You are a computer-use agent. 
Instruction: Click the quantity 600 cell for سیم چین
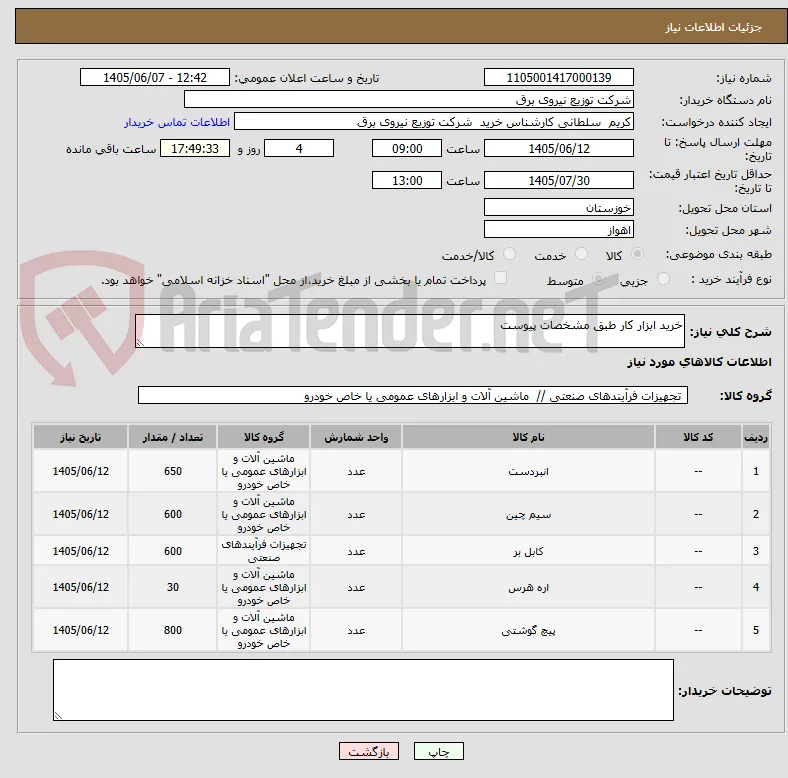point(172,515)
